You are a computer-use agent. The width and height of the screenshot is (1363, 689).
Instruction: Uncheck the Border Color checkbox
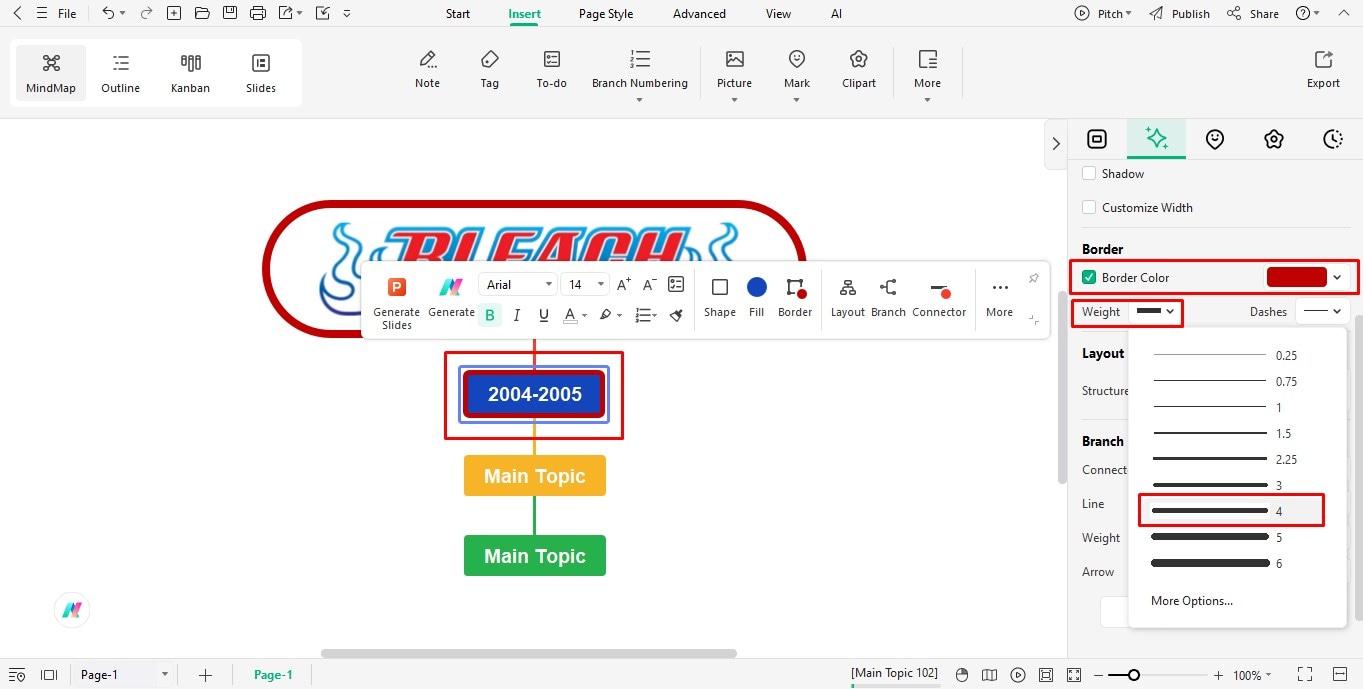(x=1089, y=277)
